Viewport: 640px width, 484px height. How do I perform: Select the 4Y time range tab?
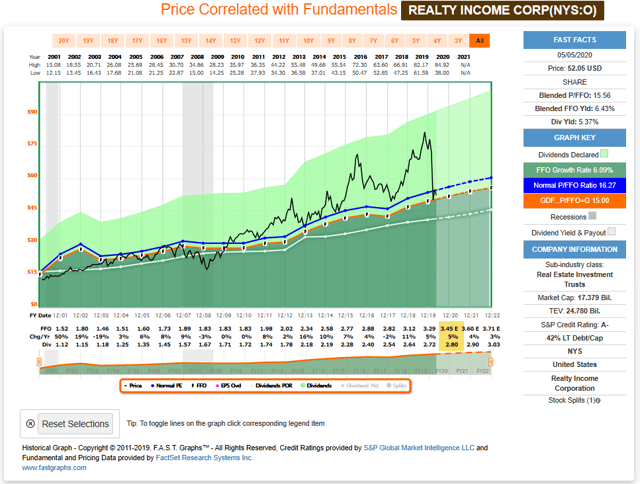pyautogui.click(x=437, y=41)
